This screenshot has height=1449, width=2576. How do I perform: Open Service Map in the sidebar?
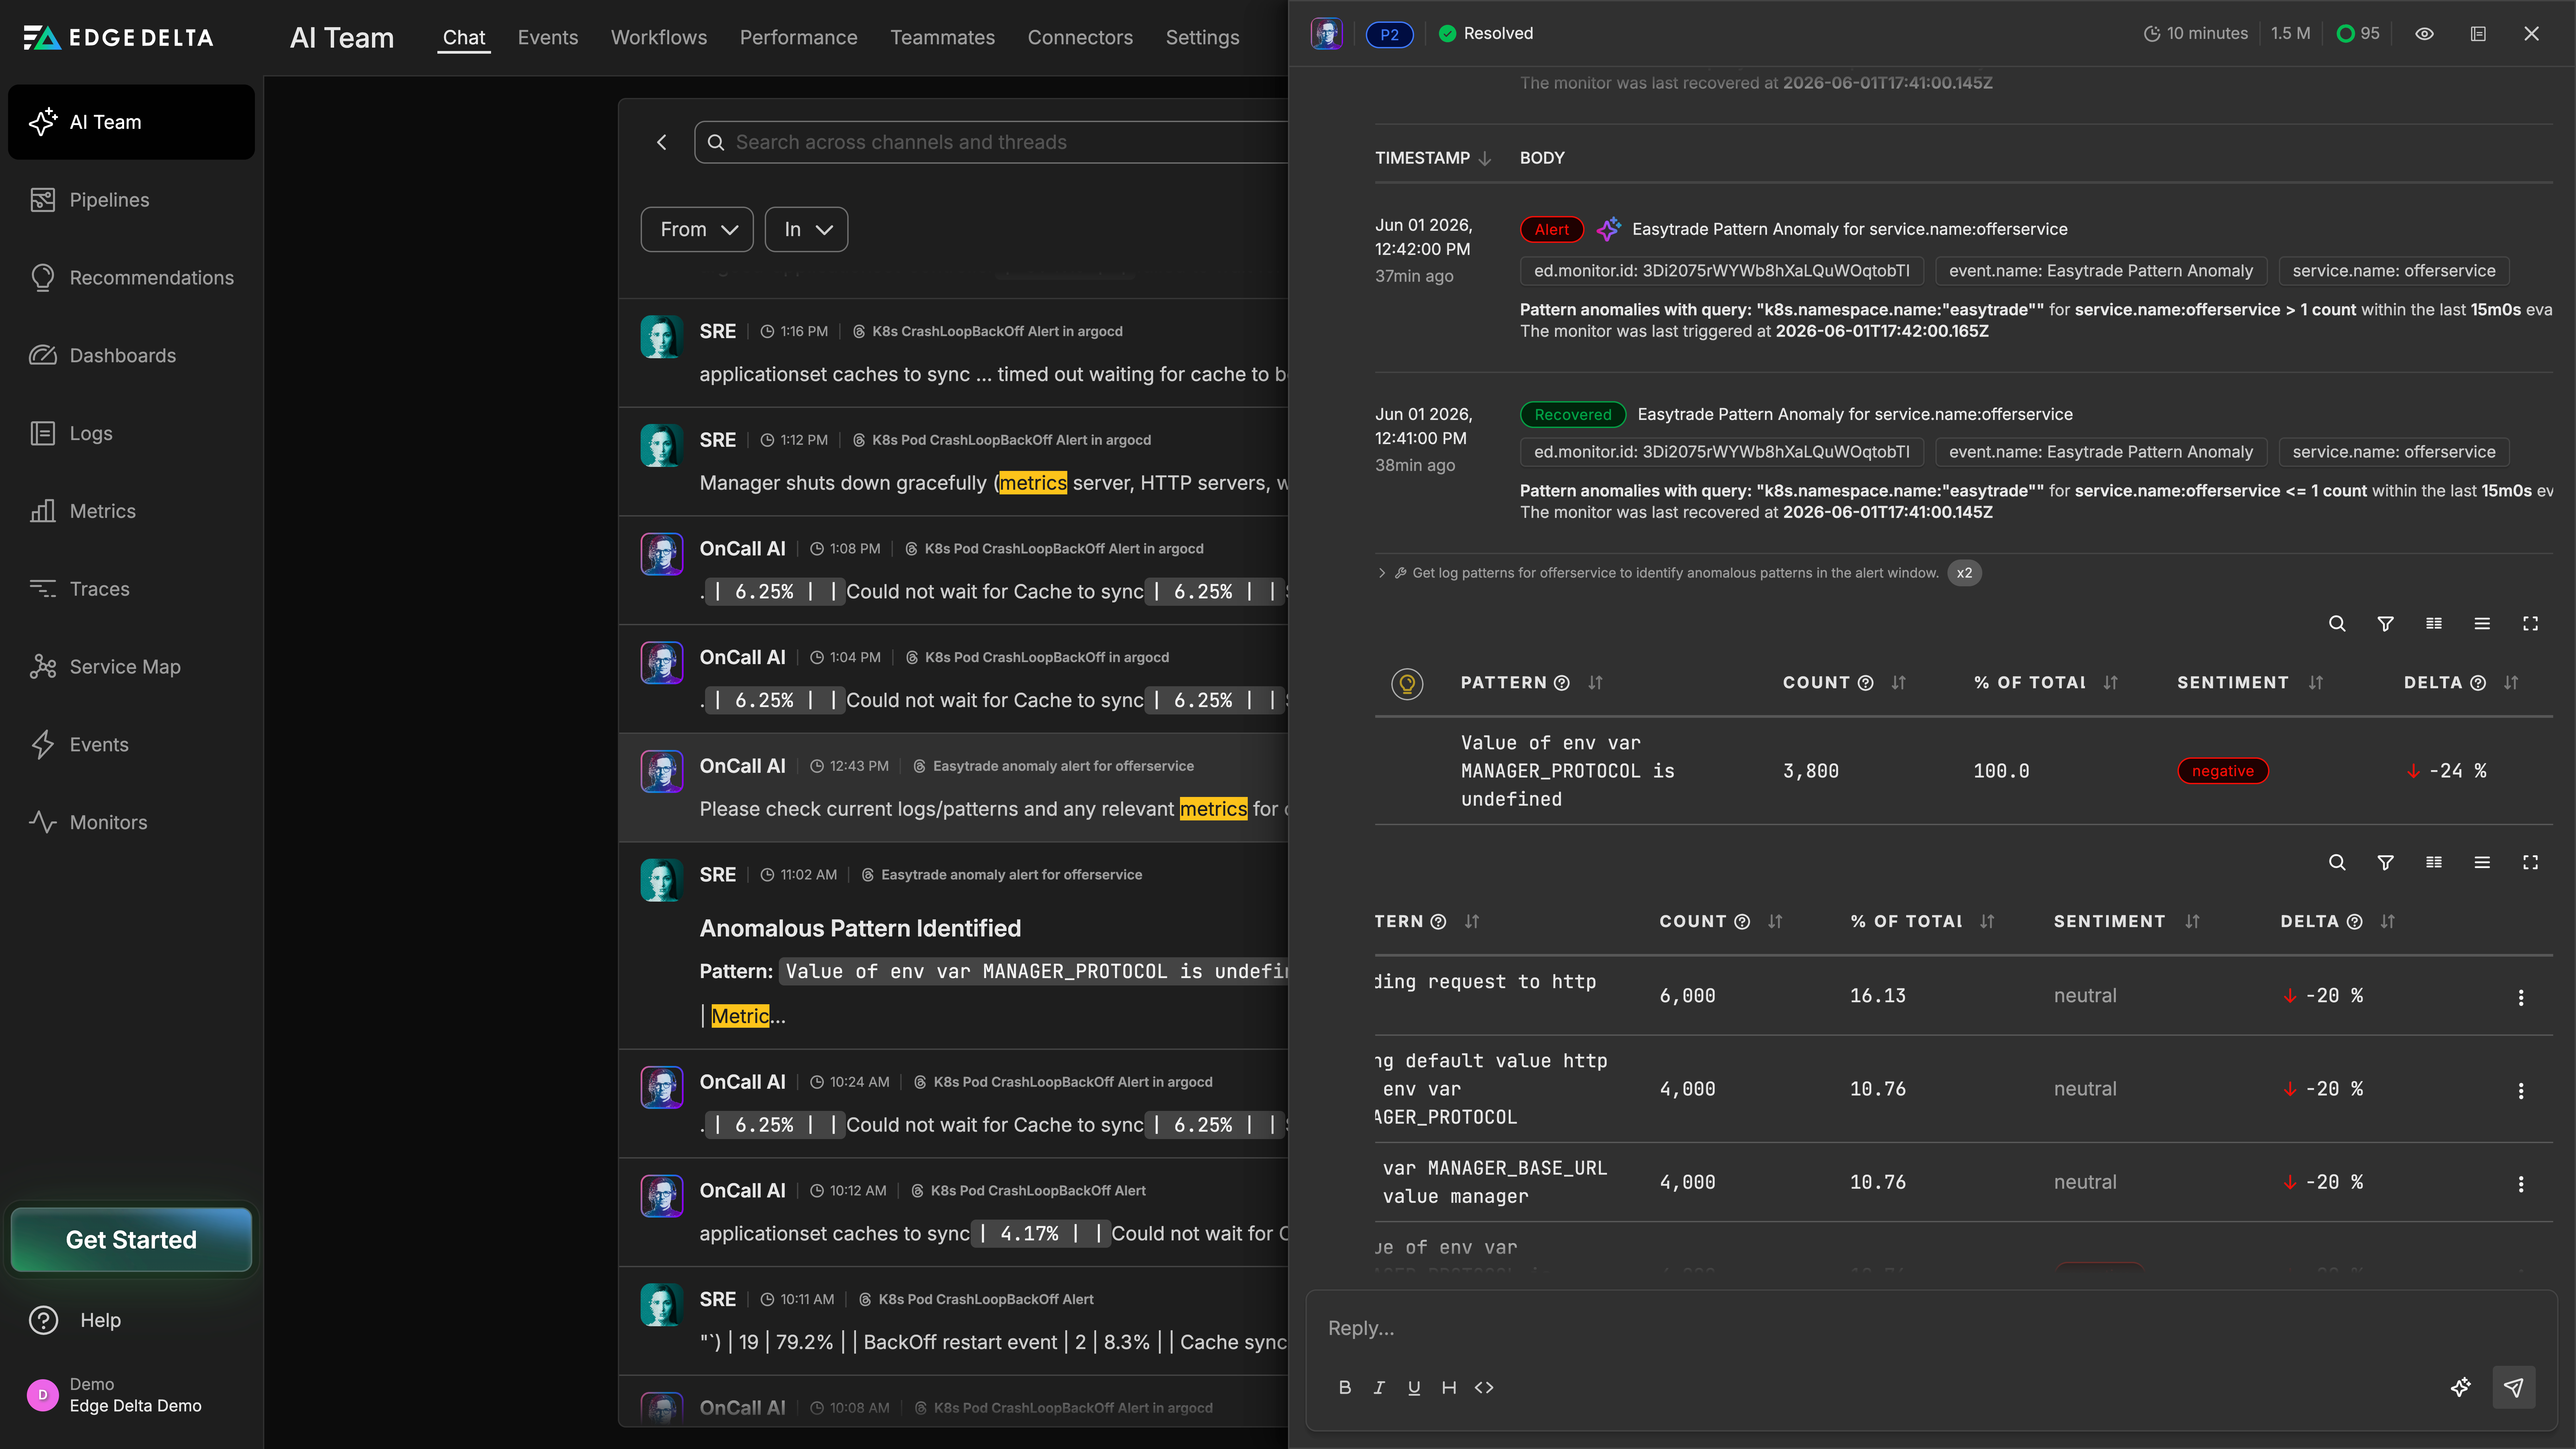tap(131, 667)
